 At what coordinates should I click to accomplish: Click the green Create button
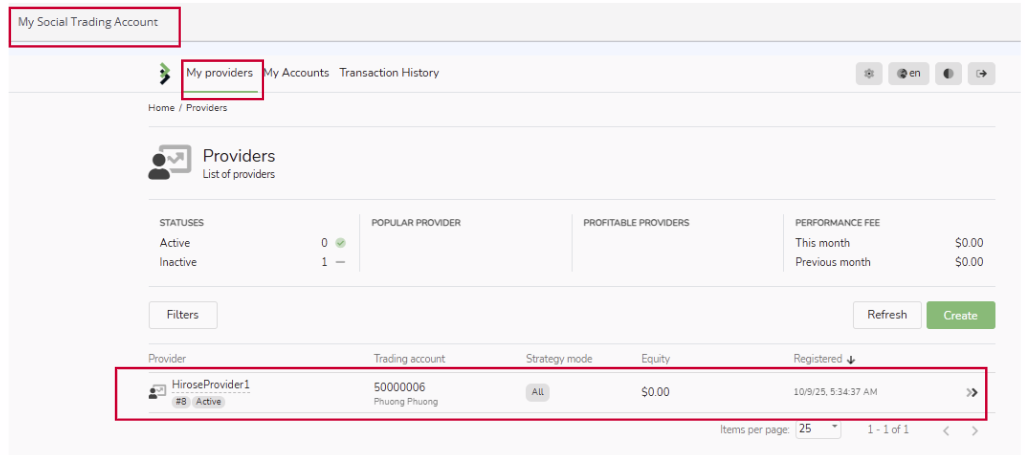960,315
